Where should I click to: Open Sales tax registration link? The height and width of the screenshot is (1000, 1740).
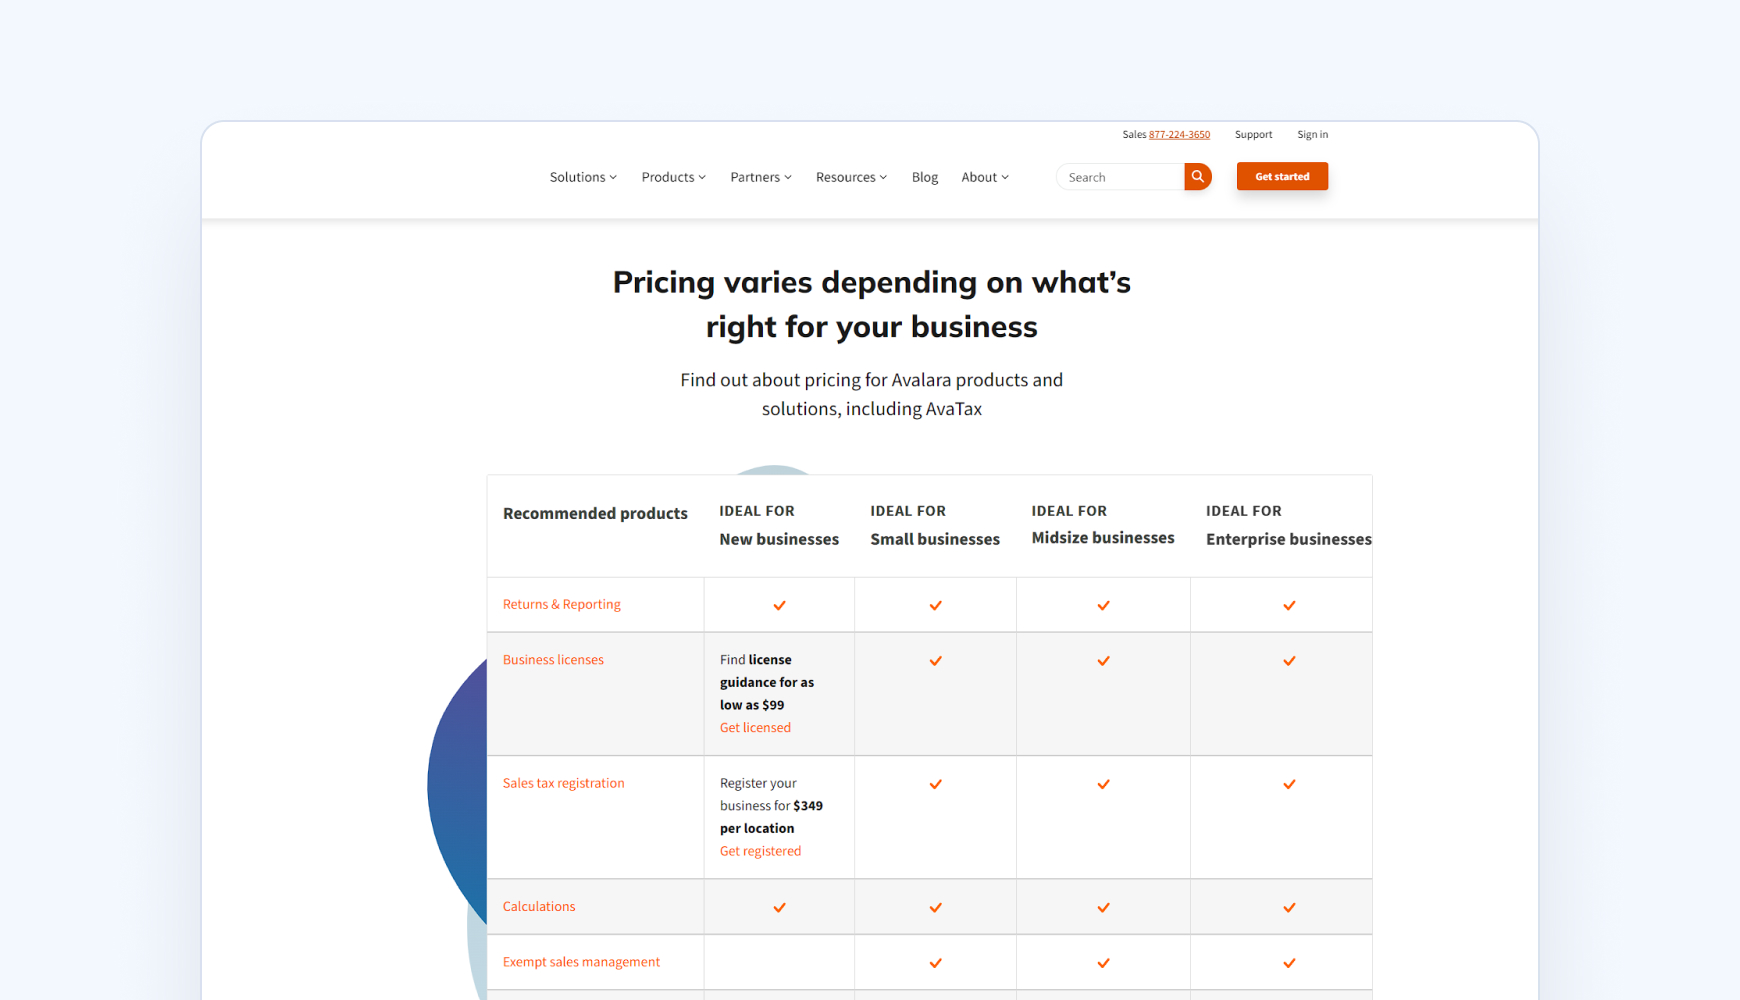click(563, 783)
